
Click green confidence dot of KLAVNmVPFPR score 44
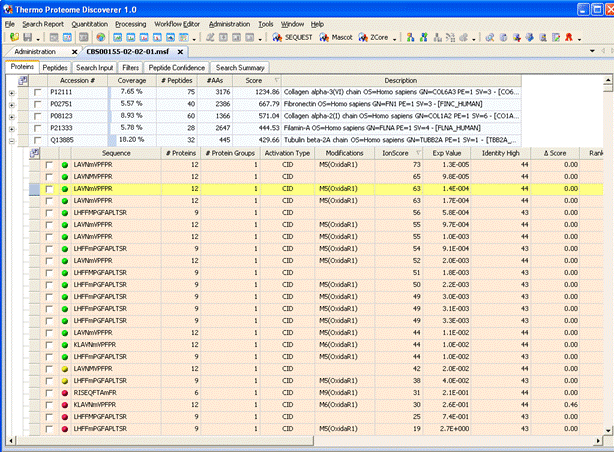(x=65, y=345)
